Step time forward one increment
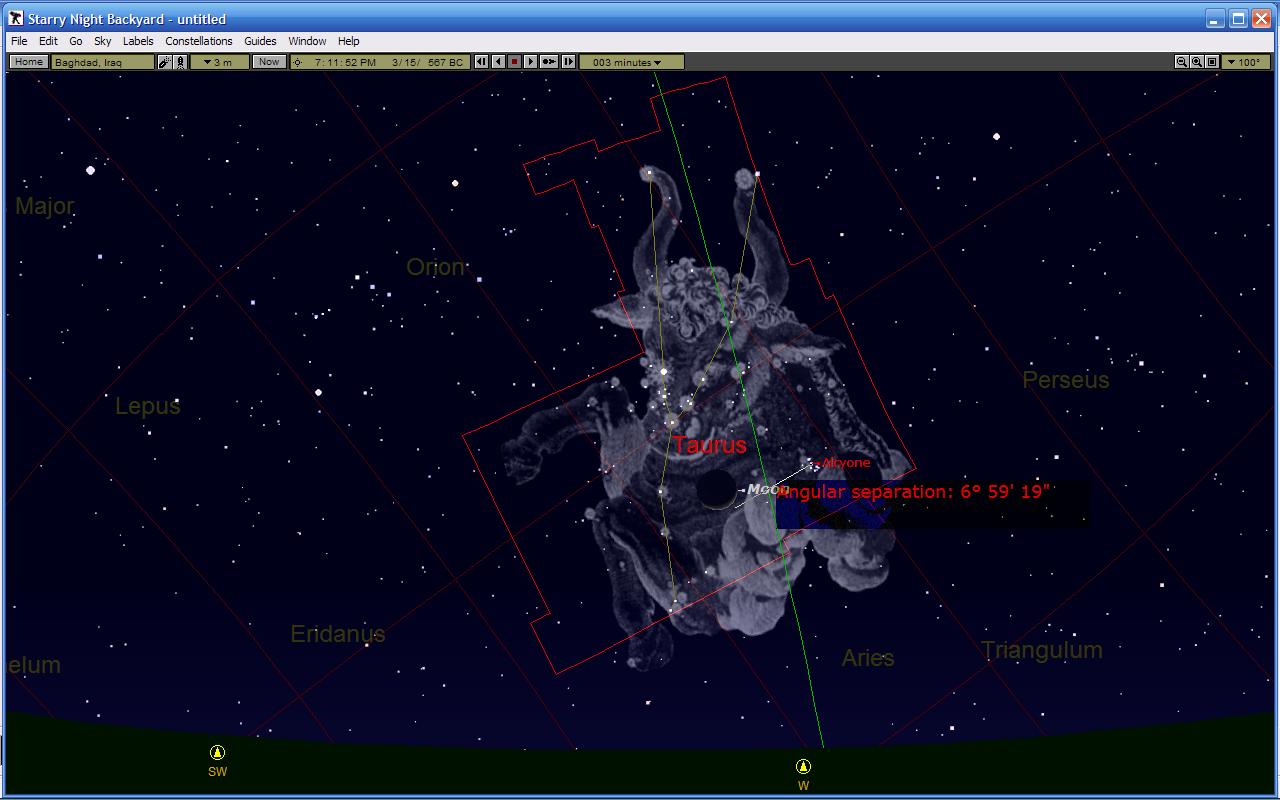The width and height of the screenshot is (1280, 800). point(568,62)
